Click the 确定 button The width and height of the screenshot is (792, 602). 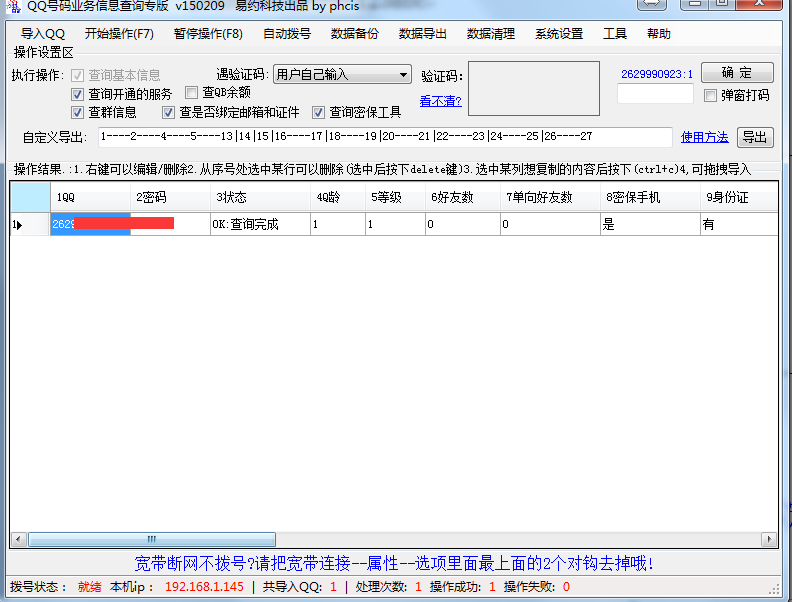coord(737,73)
